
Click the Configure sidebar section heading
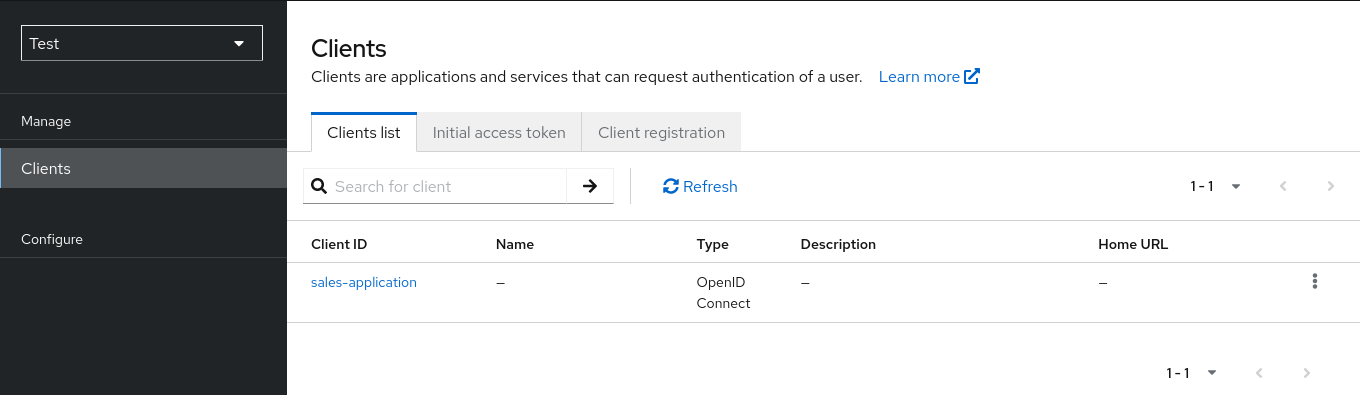[52, 239]
